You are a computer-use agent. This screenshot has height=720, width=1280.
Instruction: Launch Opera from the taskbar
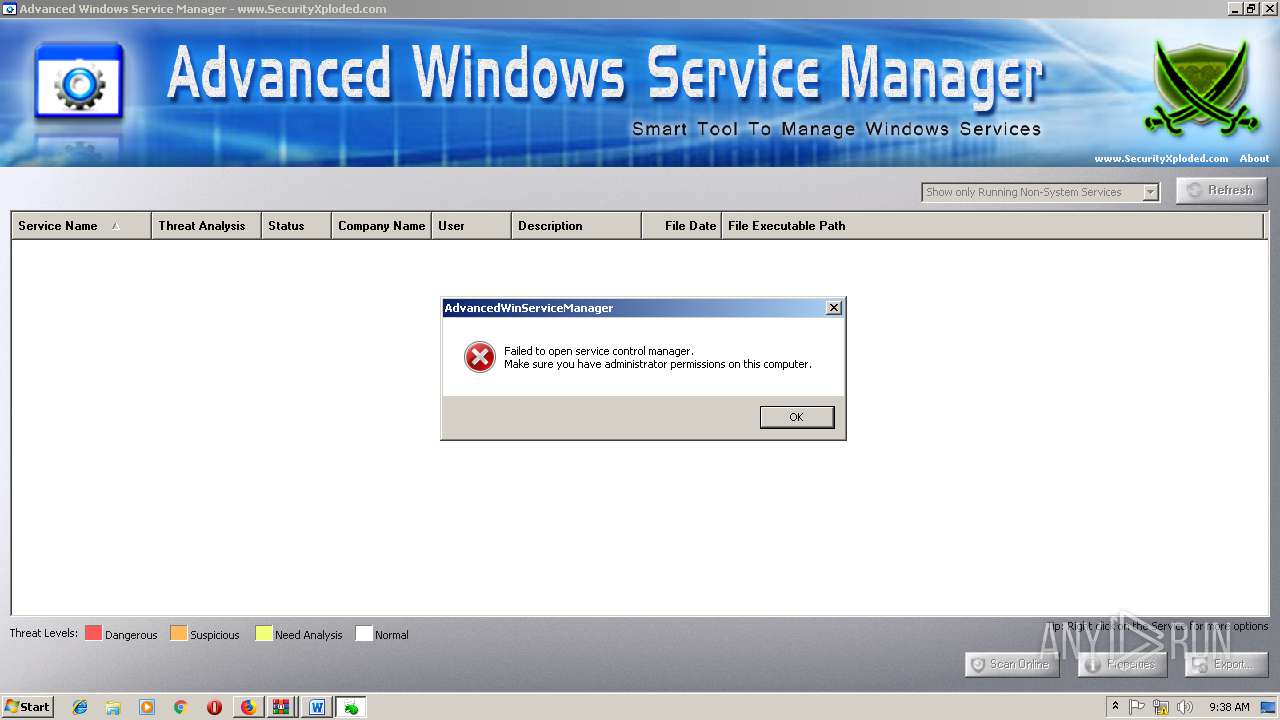[x=214, y=707]
